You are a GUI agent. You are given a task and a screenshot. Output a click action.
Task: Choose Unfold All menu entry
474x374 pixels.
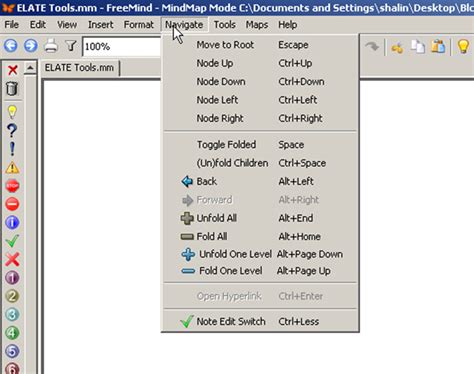[x=260, y=218]
